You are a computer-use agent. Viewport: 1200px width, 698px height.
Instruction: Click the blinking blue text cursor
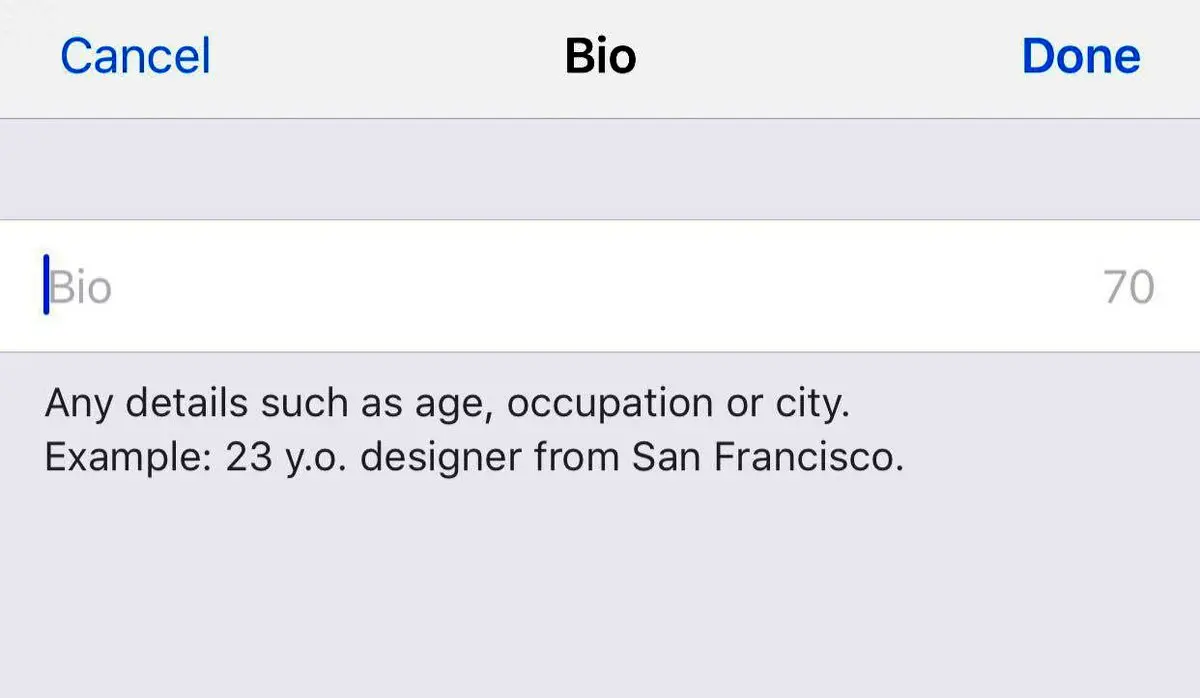click(46, 285)
